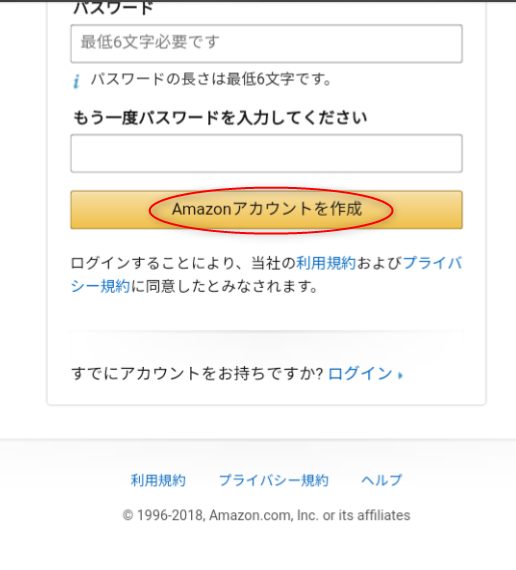
Task: Click the ログインすることにより text
Action: [153, 263]
